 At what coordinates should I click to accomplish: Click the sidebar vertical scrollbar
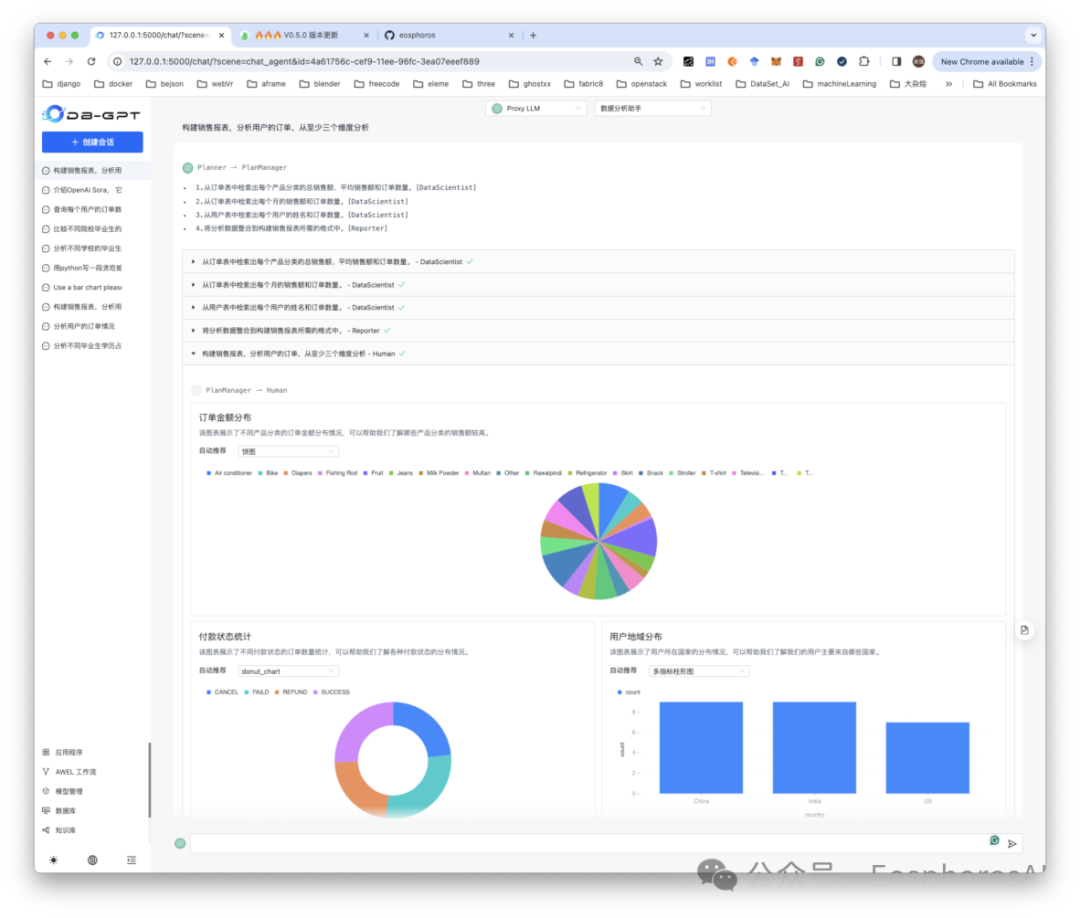[x=149, y=780]
